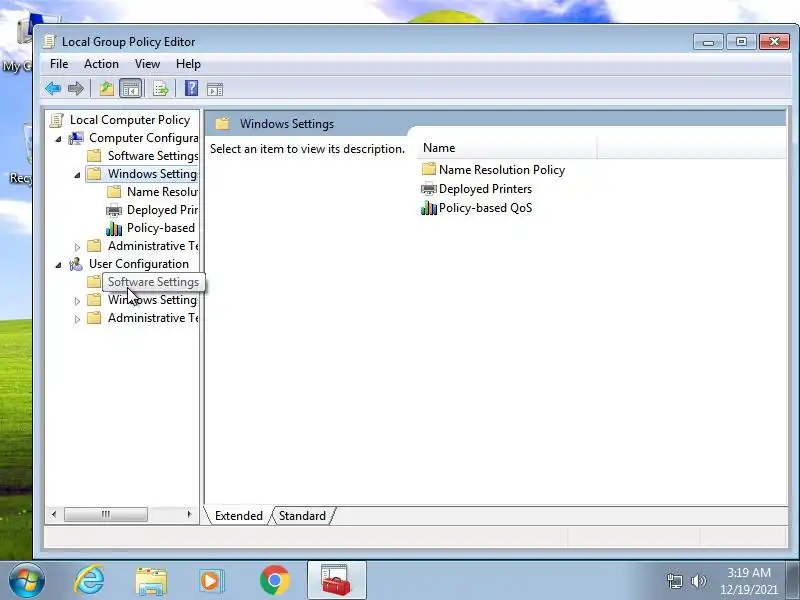This screenshot has height=600, width=800.
Task: Open Windows Explorer from the taskbar
Action: pos(151,581)
